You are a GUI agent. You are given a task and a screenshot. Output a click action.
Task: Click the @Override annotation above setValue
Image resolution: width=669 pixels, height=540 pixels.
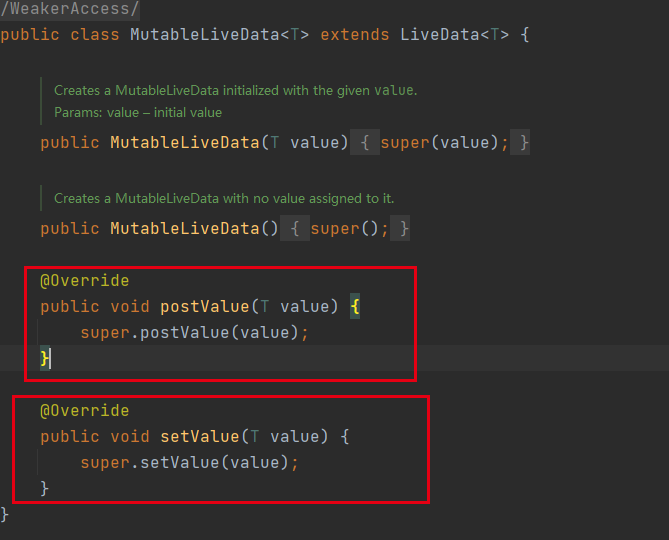coord(84,411)
